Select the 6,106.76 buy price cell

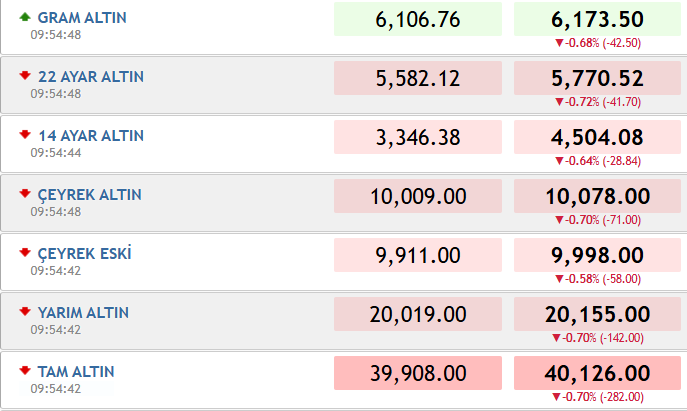[x=418, y=19]
